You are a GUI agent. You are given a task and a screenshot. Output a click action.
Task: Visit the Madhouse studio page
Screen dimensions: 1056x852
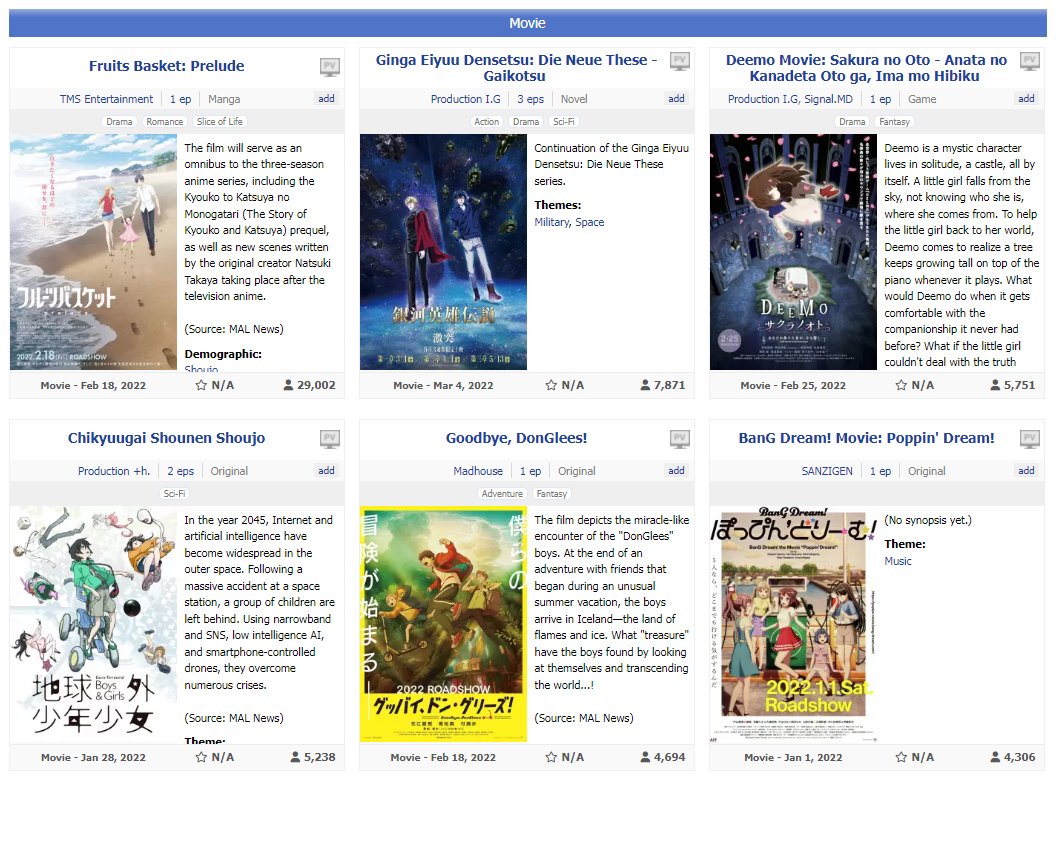pos(478,471)
